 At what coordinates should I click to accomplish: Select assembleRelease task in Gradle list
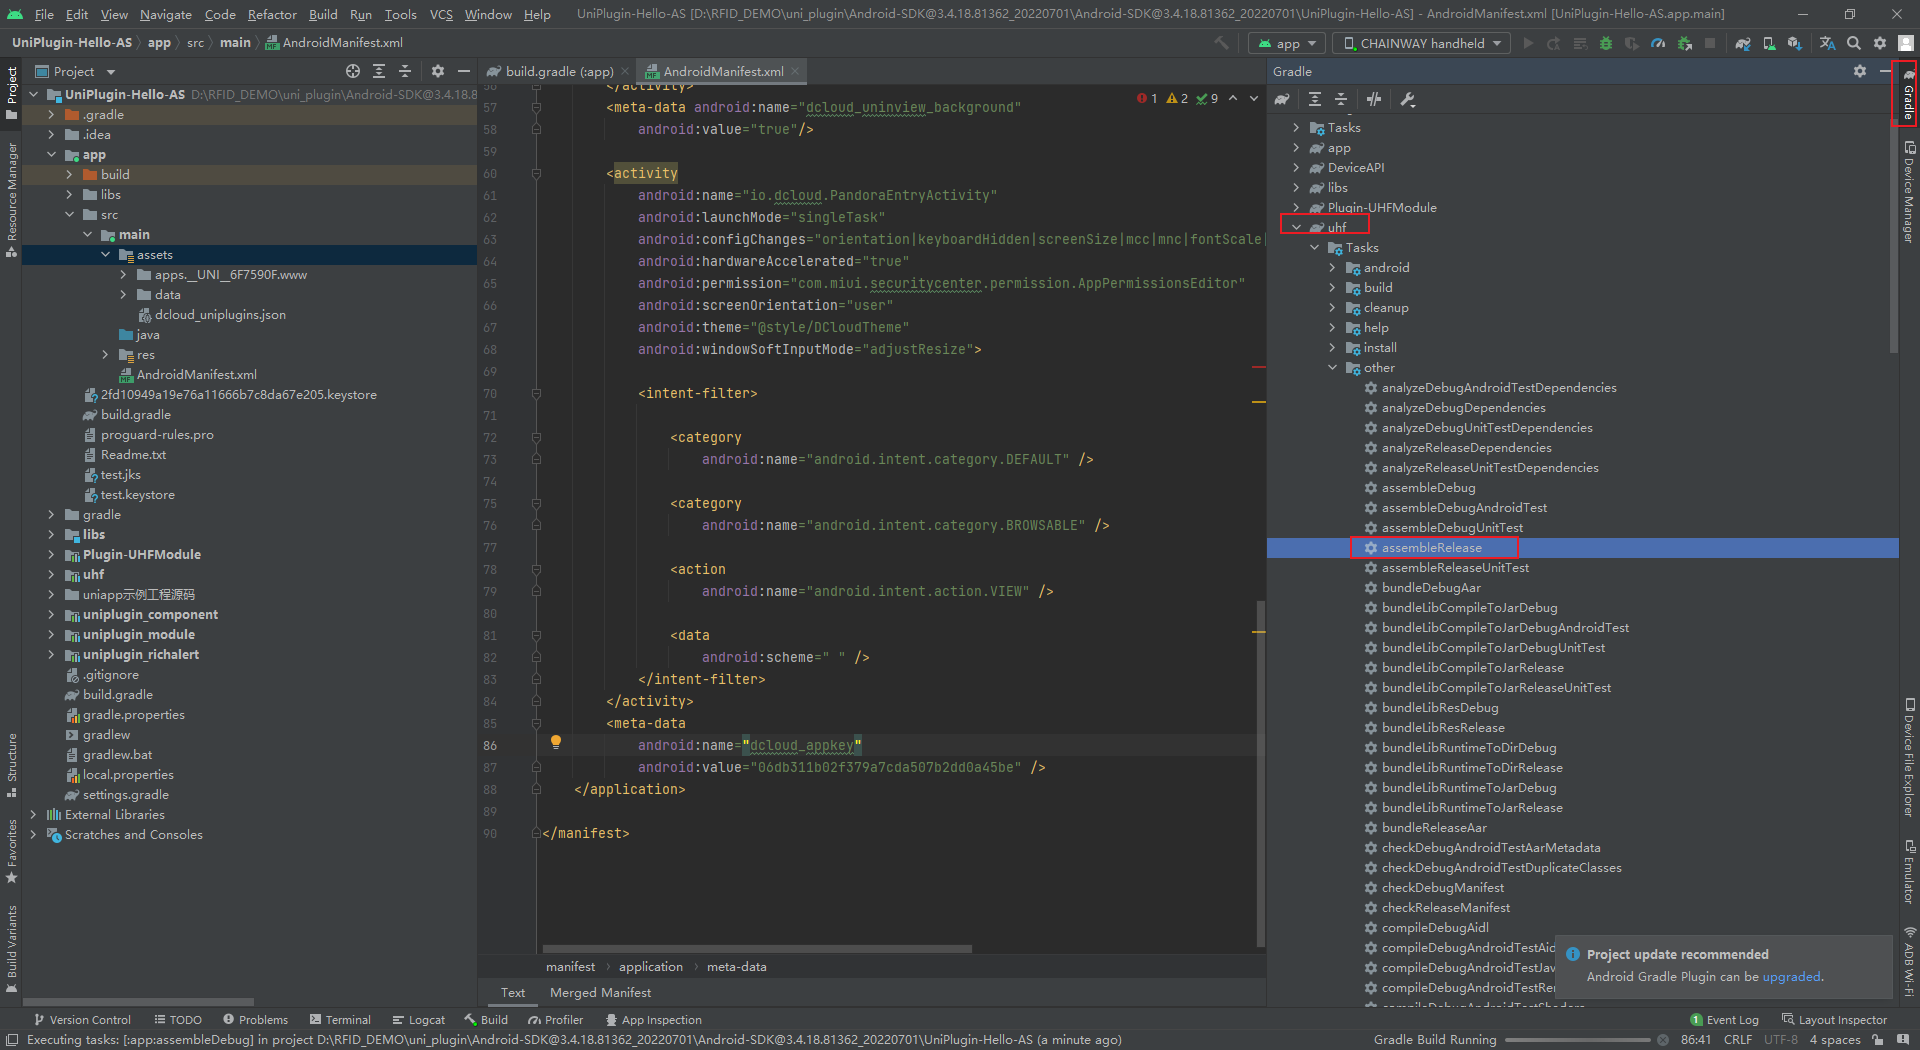point(1432,548)
